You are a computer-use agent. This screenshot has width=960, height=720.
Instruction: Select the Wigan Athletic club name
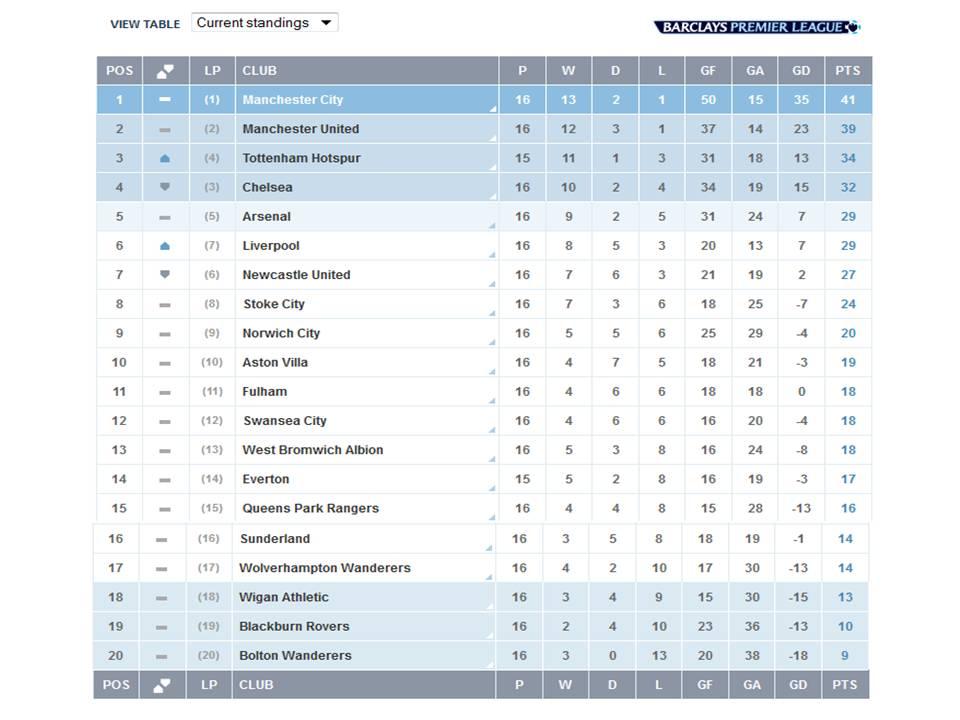point(284,597)
